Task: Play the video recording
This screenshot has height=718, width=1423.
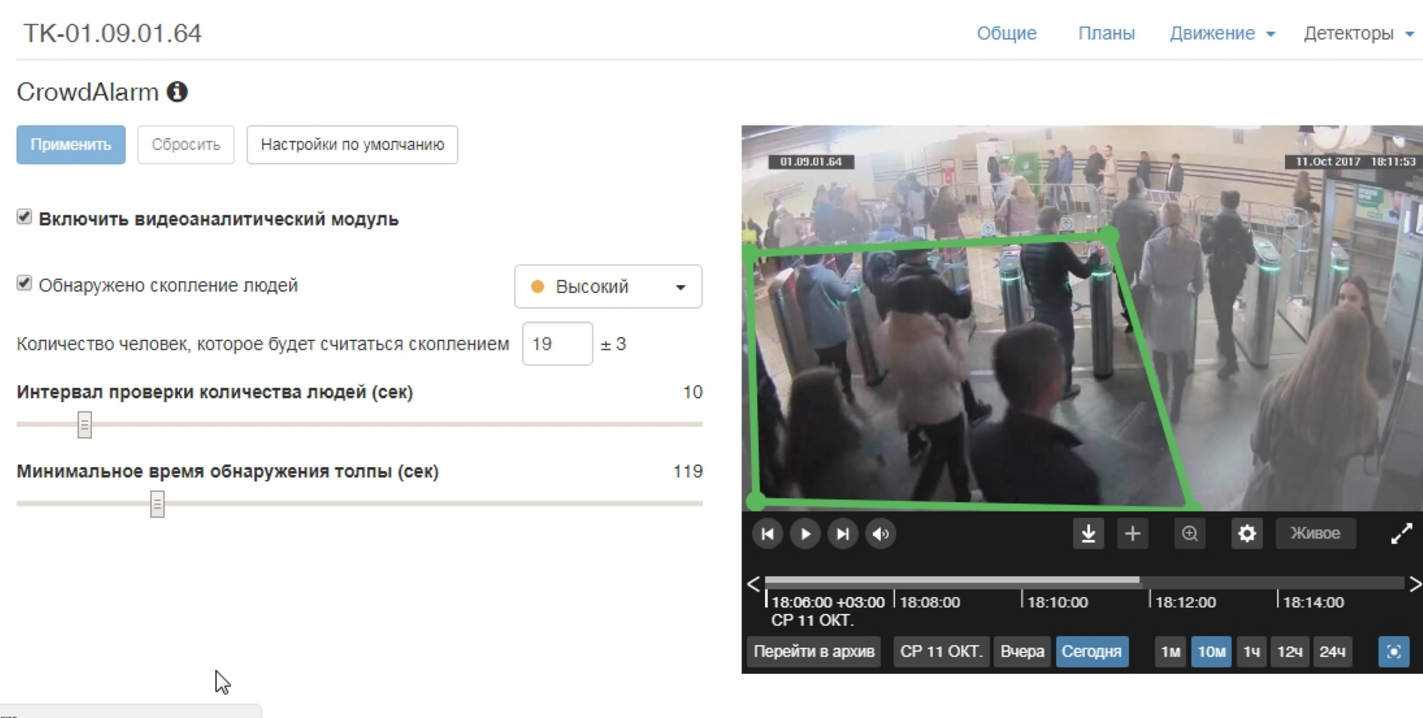Action: (805, 534)
